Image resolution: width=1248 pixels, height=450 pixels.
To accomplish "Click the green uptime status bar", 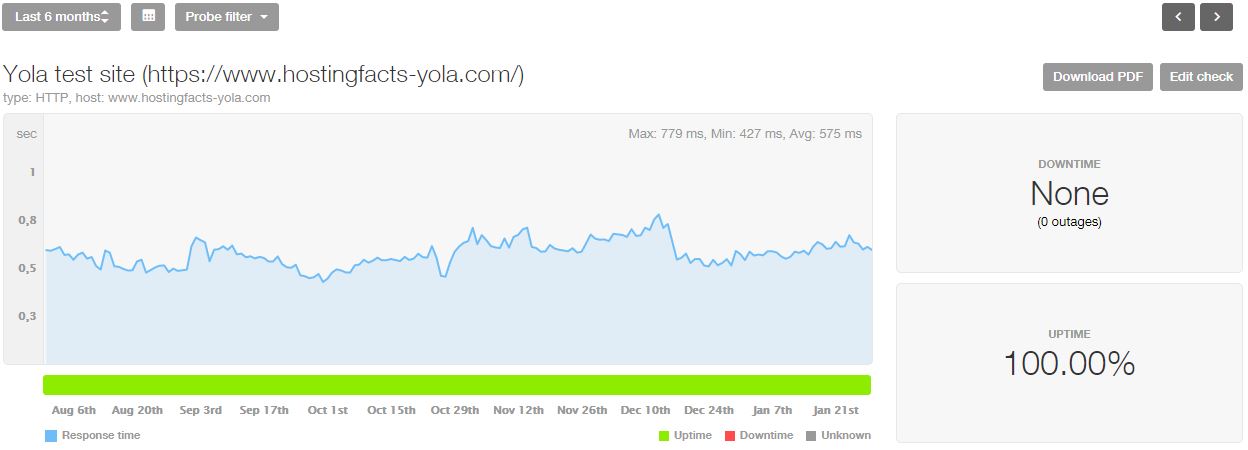I will (x=457, y=385).
